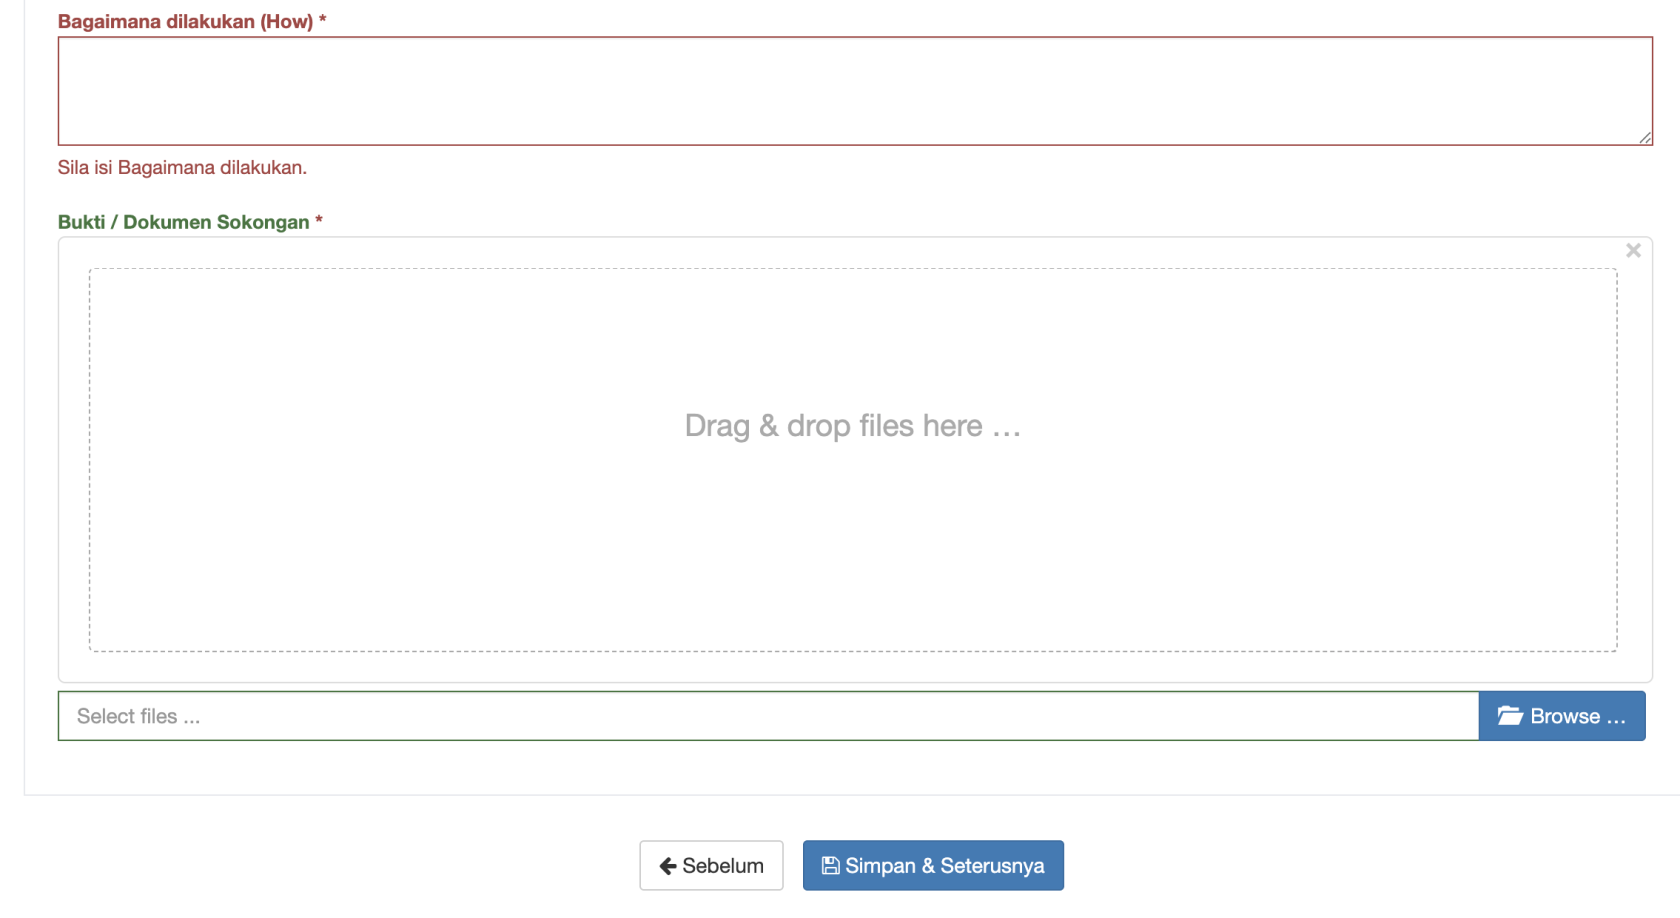
Task: Click the textarea resize grip icon
Action: 1645,138
